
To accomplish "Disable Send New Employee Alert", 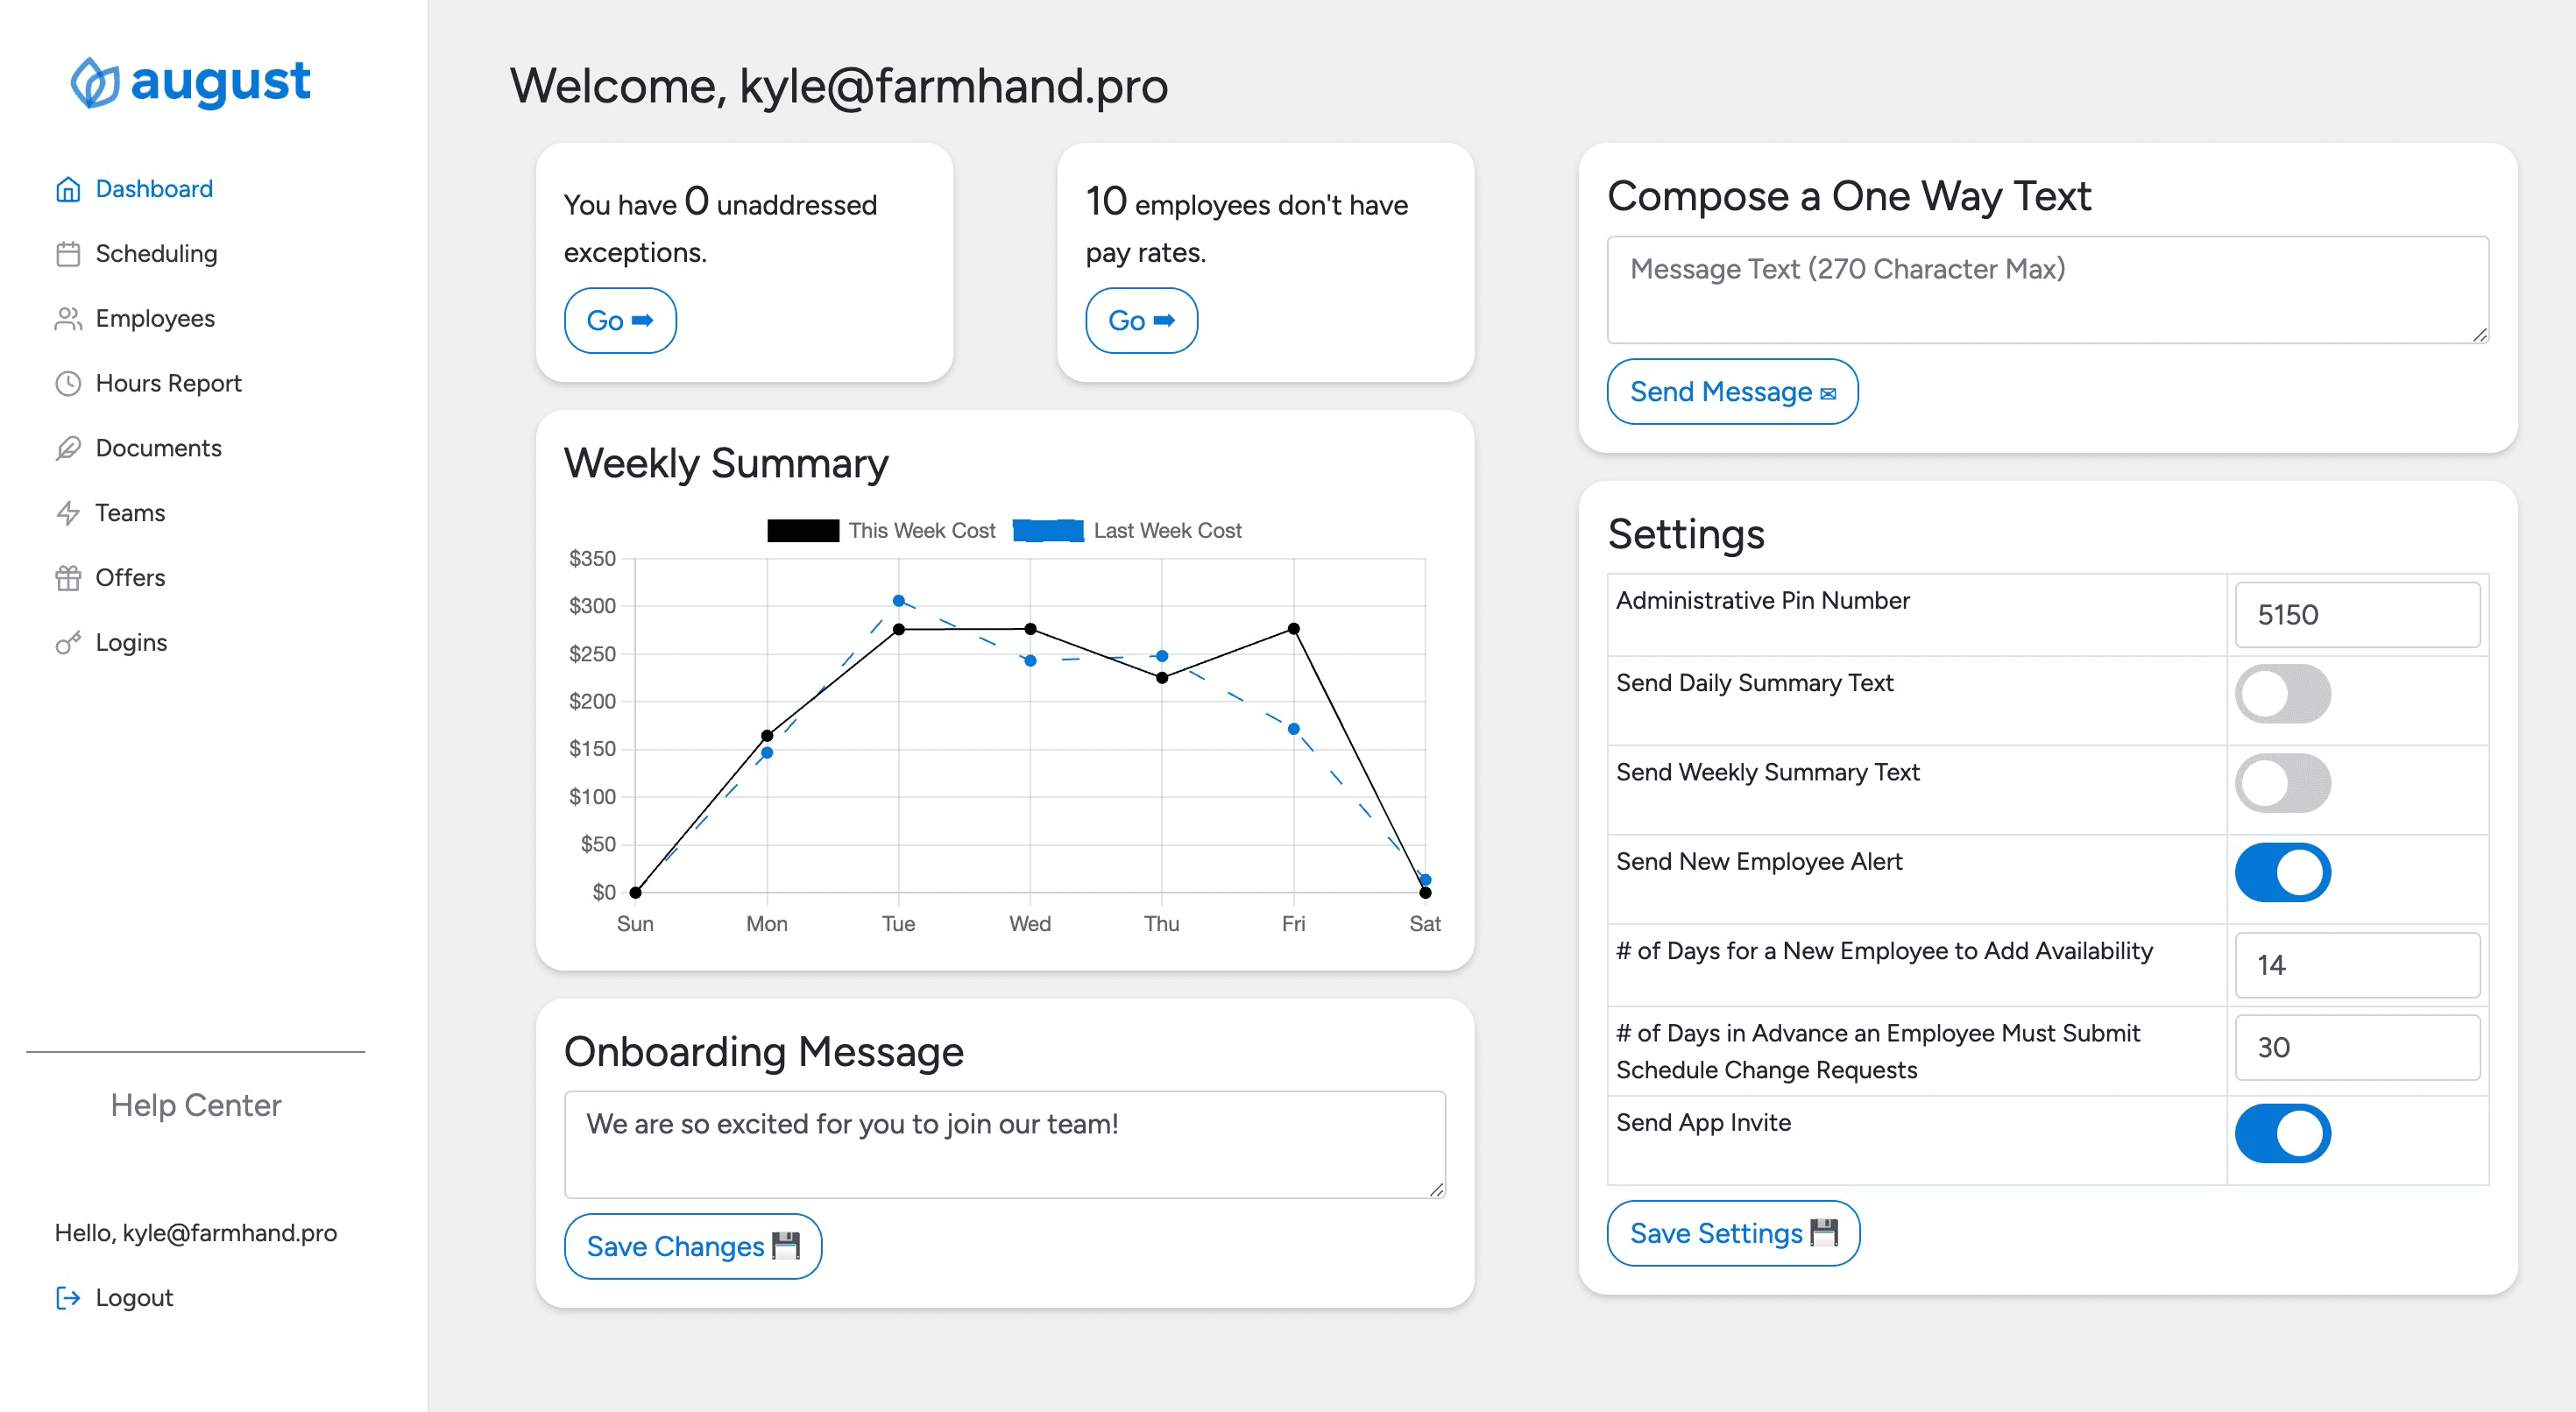I will [x=2283, y=872].
